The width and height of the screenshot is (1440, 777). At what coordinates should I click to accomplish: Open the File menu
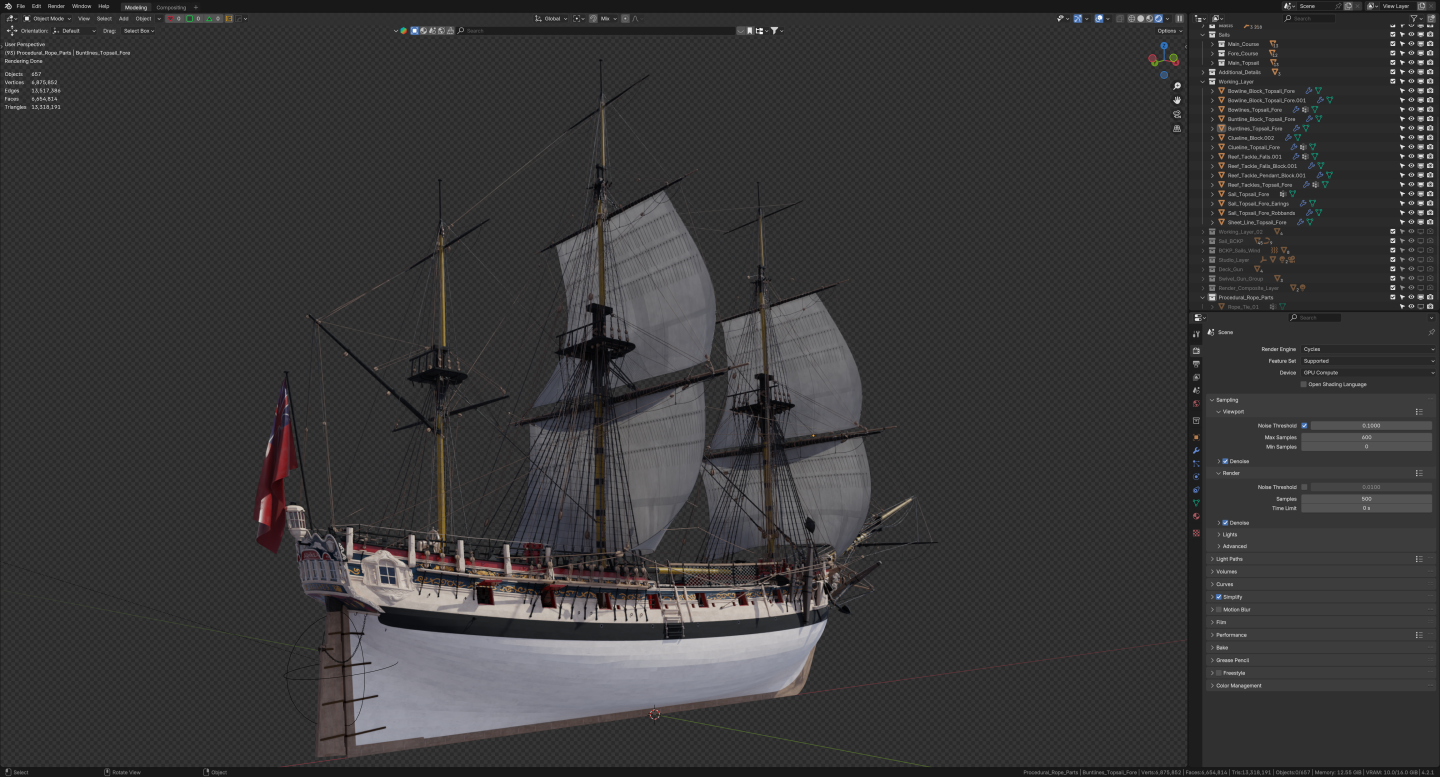pos(20,6)
